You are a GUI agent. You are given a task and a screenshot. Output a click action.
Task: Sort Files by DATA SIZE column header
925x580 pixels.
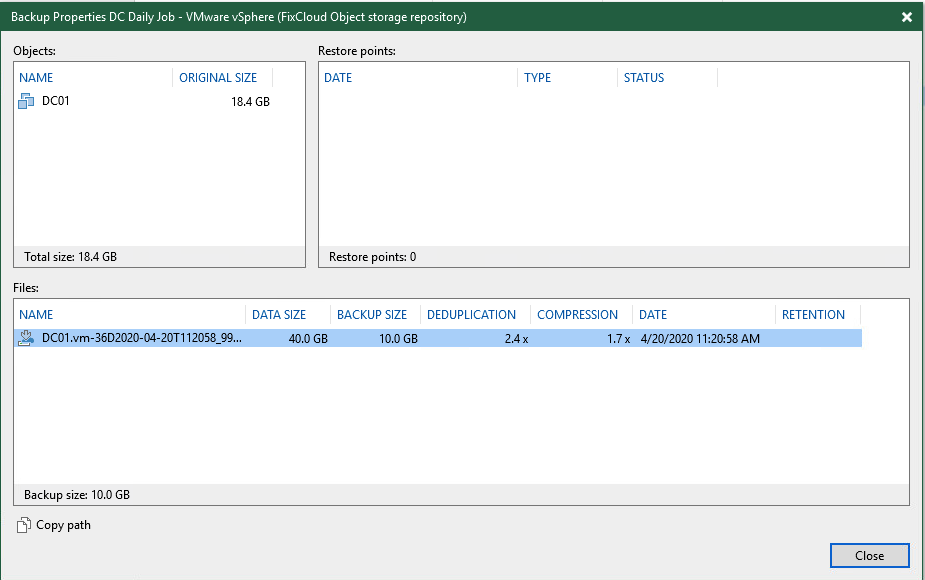278,314
